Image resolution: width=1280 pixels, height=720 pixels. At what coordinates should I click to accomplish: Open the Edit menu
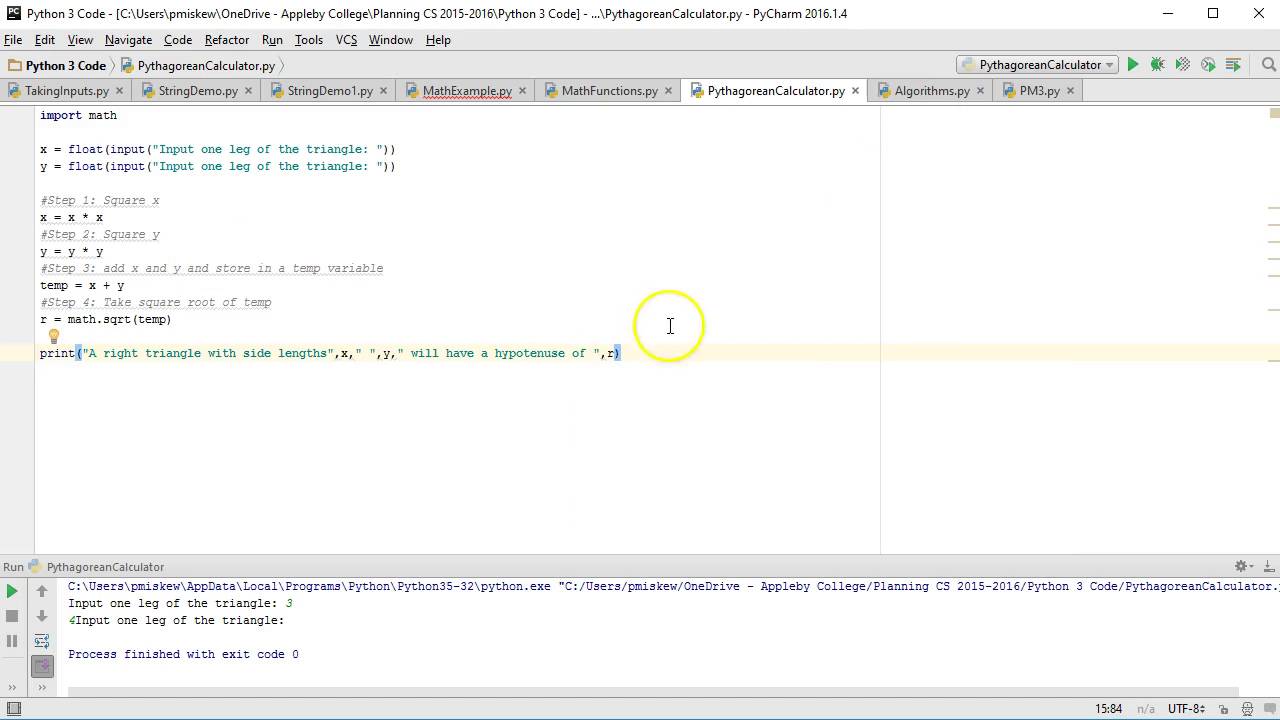(45, 40)
